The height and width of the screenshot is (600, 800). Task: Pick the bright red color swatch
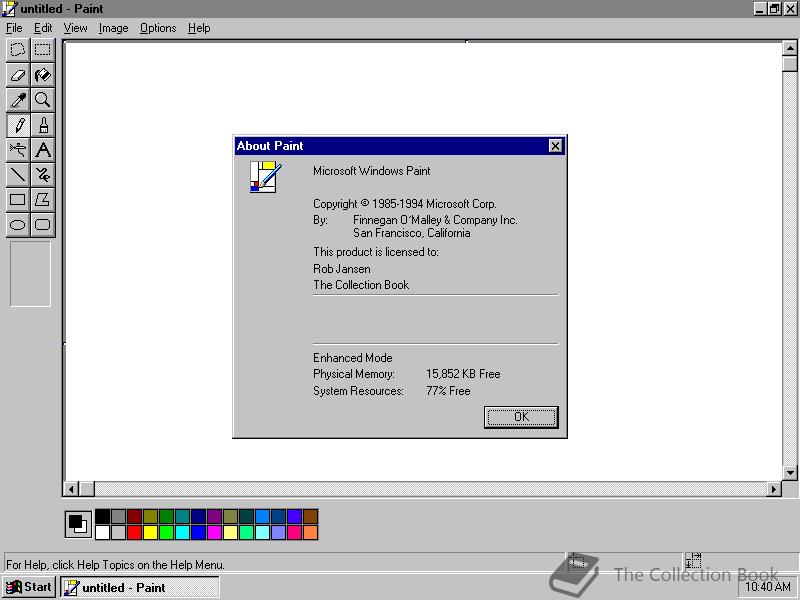(x=135, y=532)
